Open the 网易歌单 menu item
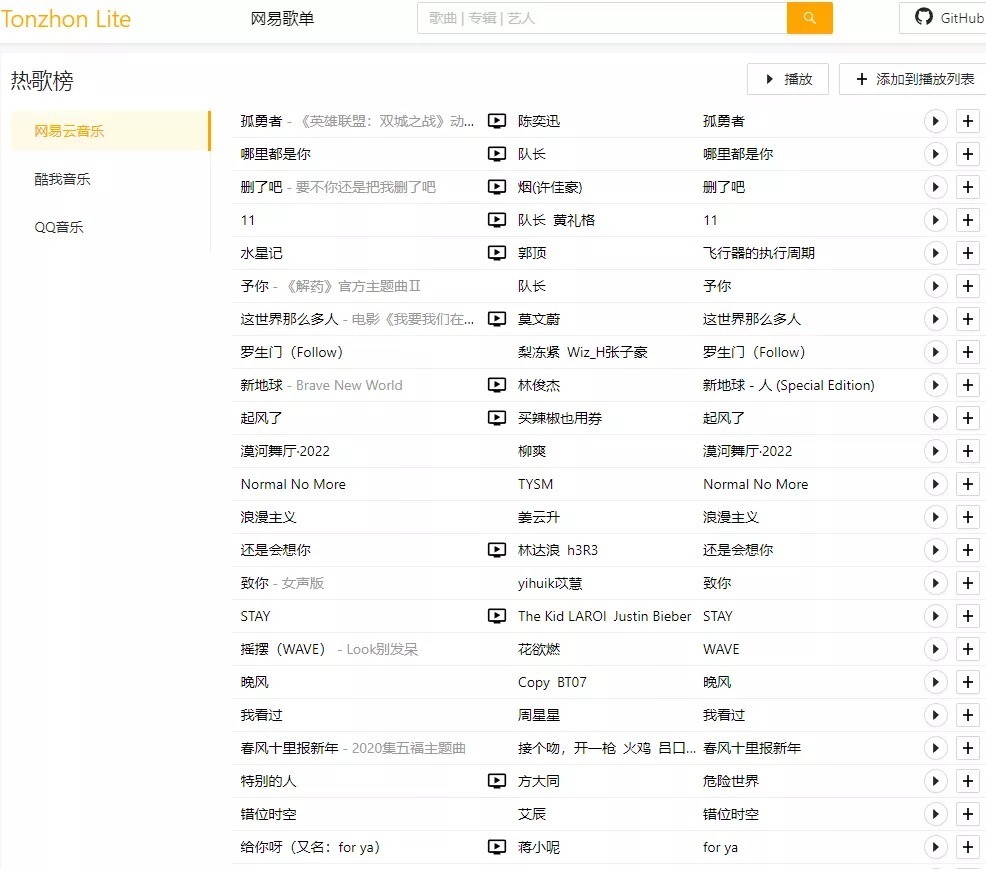 pyautogui.click(x=282, y=18)
